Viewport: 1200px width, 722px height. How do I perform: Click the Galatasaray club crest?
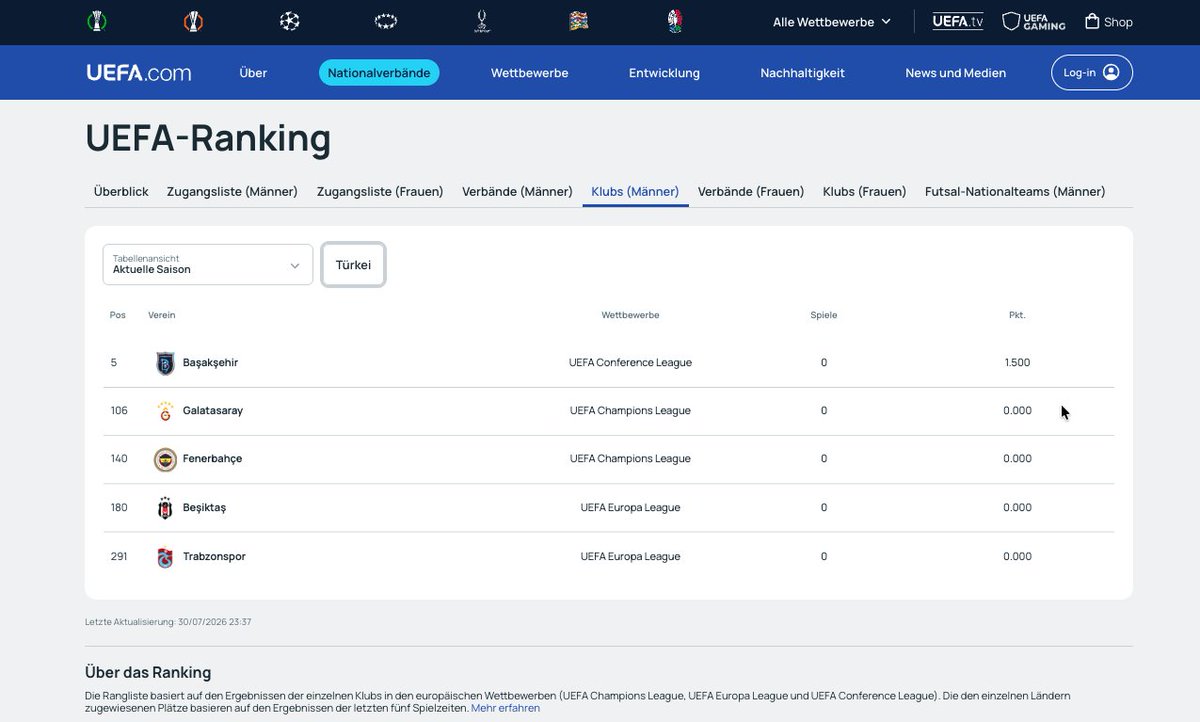(165, 411)
